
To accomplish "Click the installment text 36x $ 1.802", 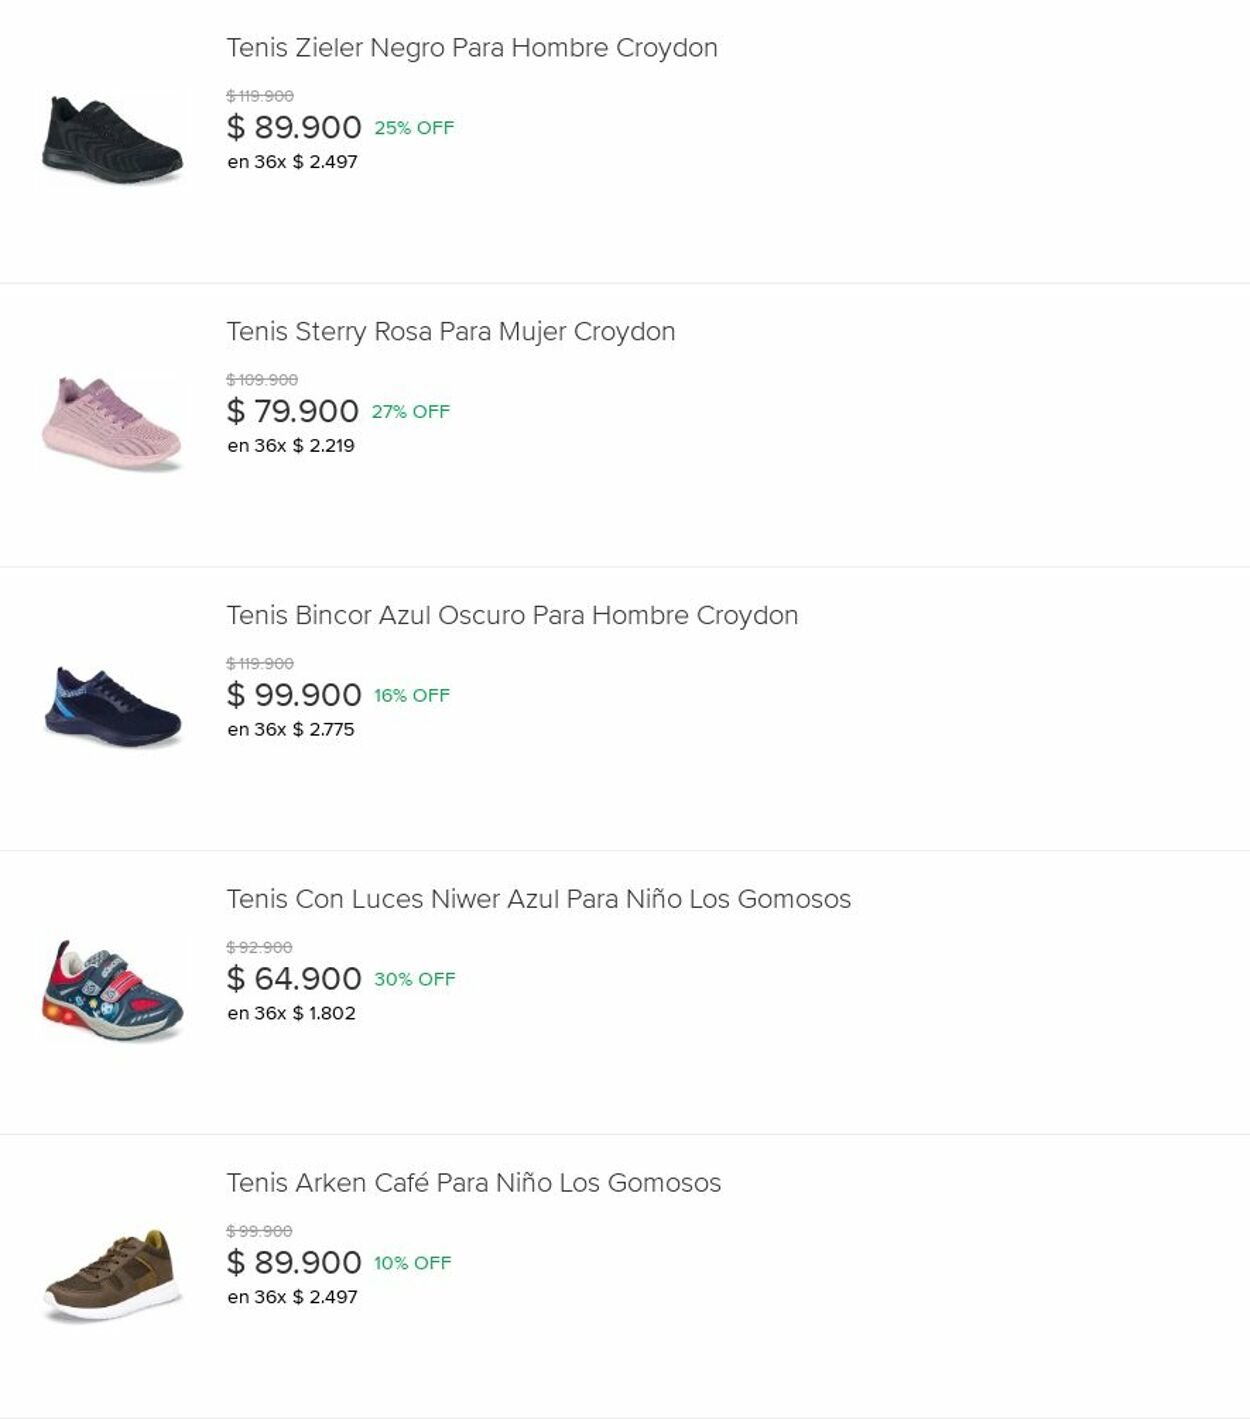I will click(291, 1013).
